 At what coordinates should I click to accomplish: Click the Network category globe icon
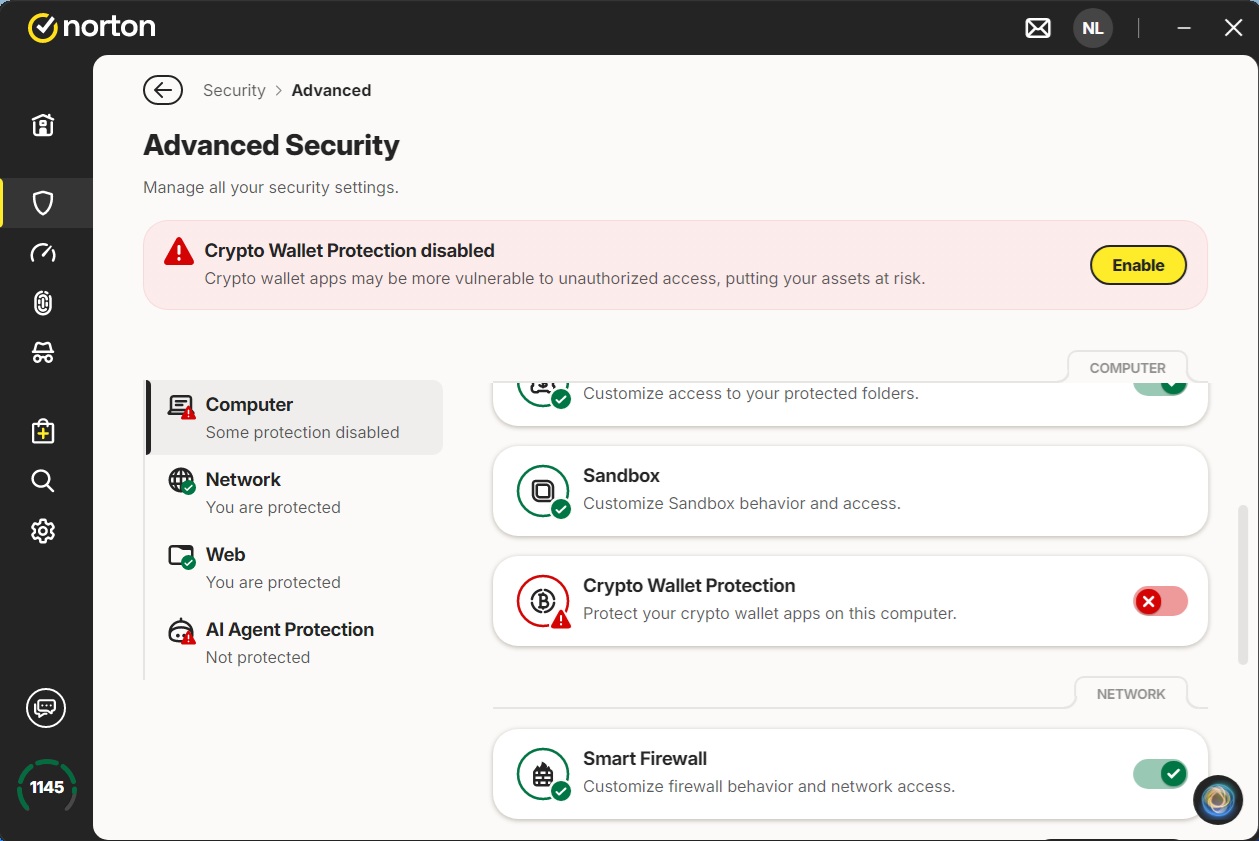pyautogui.click(x=181, y=481)
